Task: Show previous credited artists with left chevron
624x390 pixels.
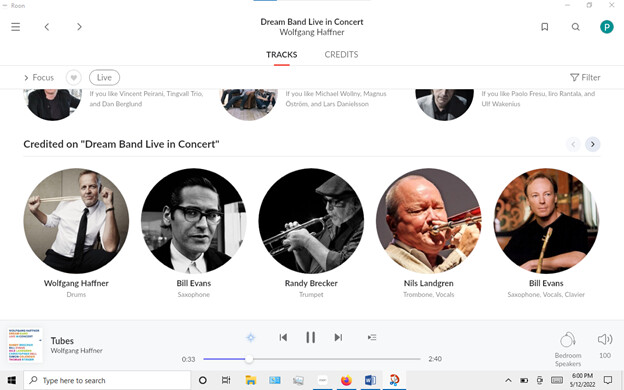Action: click(573, 144)
